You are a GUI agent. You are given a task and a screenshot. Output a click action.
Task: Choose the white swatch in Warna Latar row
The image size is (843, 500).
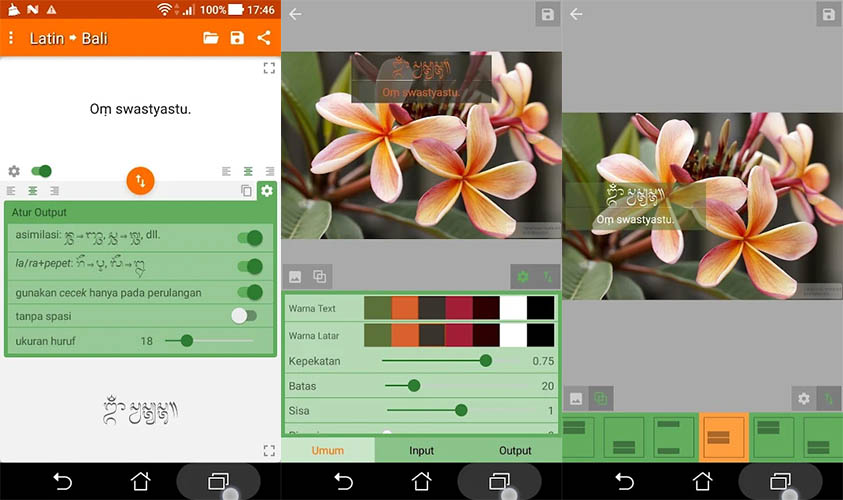pos(513,334)
